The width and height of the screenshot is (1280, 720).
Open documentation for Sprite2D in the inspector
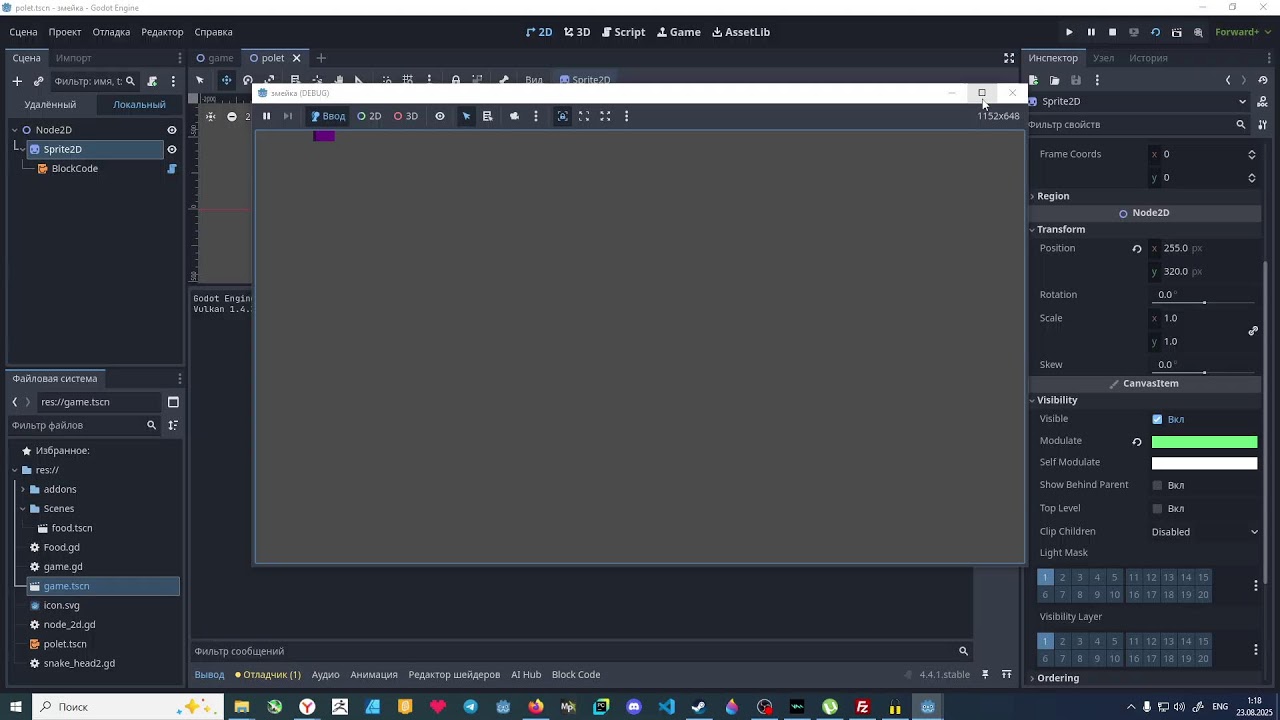[x=1263, y=101]
